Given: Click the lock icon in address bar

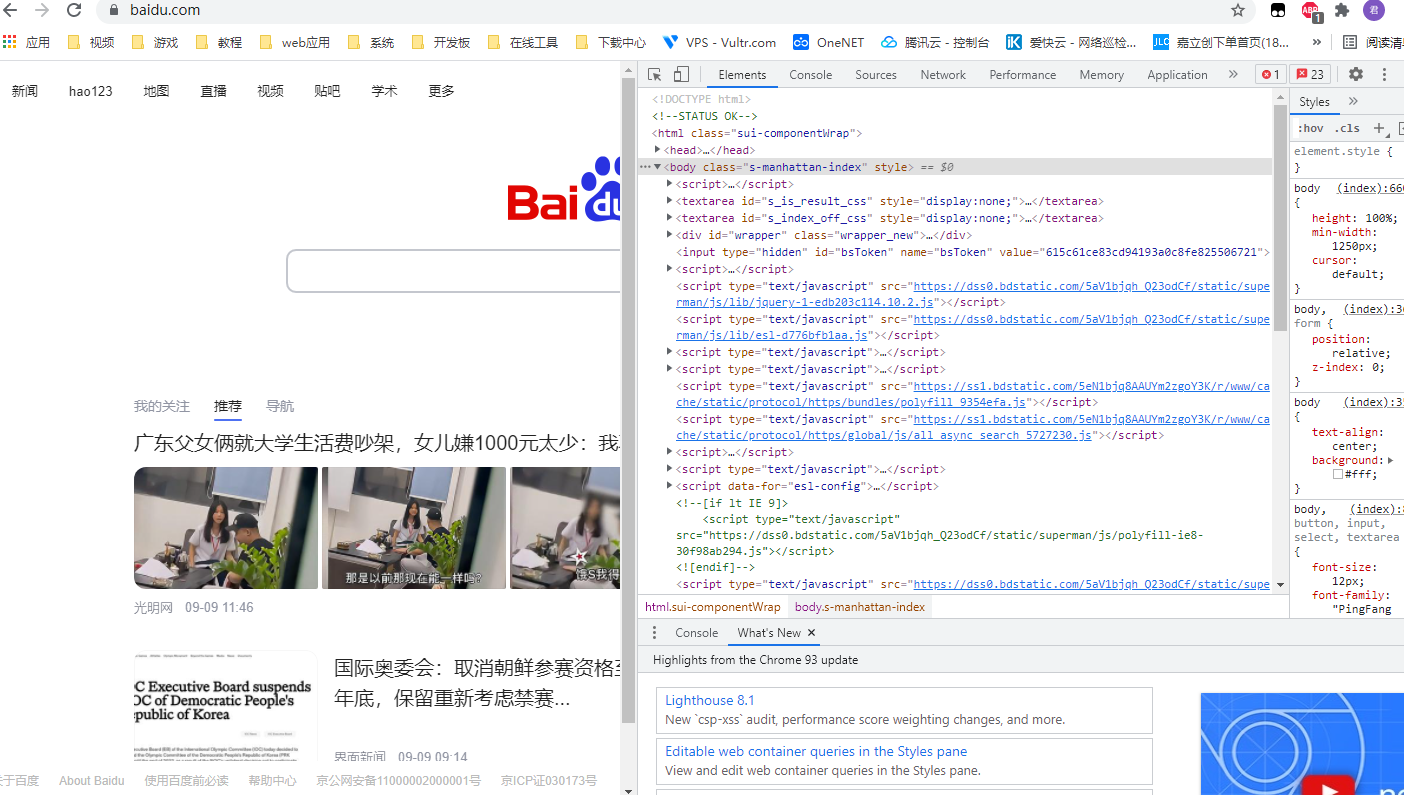Looking at the screenshot, I should point(113,10).
